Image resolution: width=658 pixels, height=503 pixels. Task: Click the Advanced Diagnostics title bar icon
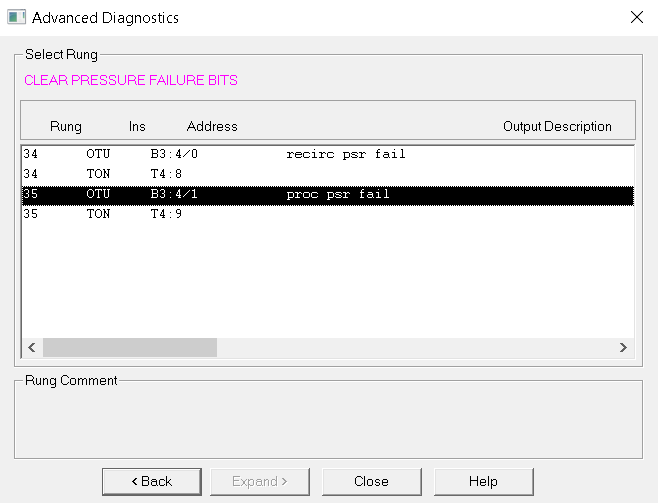pos(16,17)
